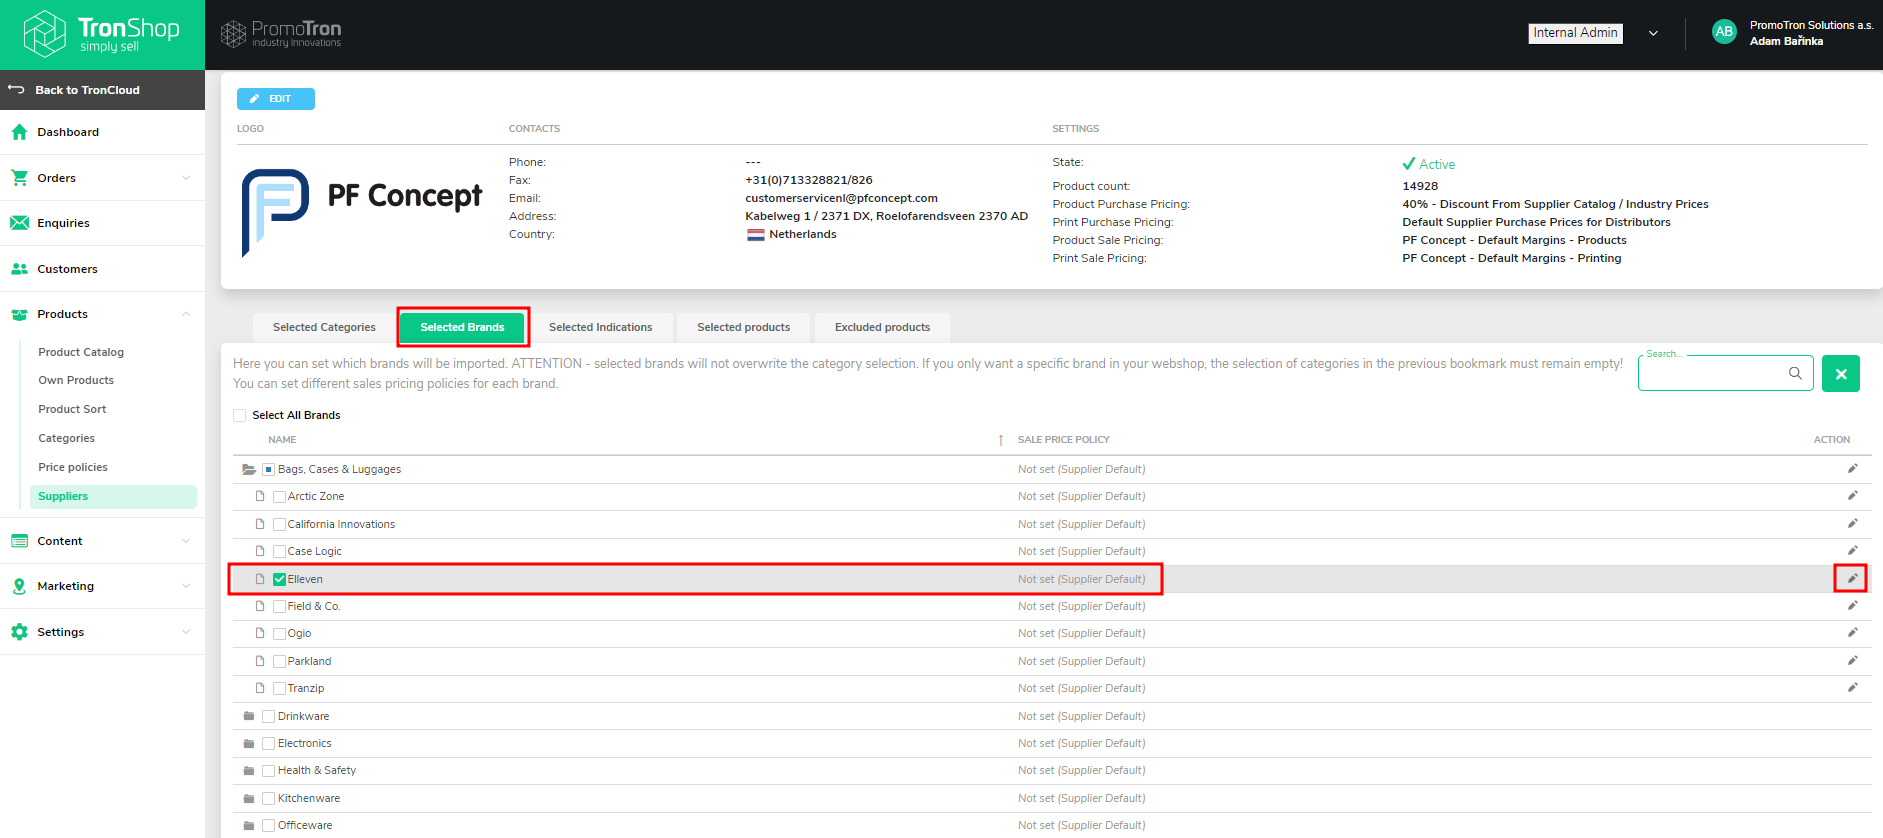Image resolution: width=1883 pixels, height=838 pixels.
Task: Open Price policies page
Action: 73,467
